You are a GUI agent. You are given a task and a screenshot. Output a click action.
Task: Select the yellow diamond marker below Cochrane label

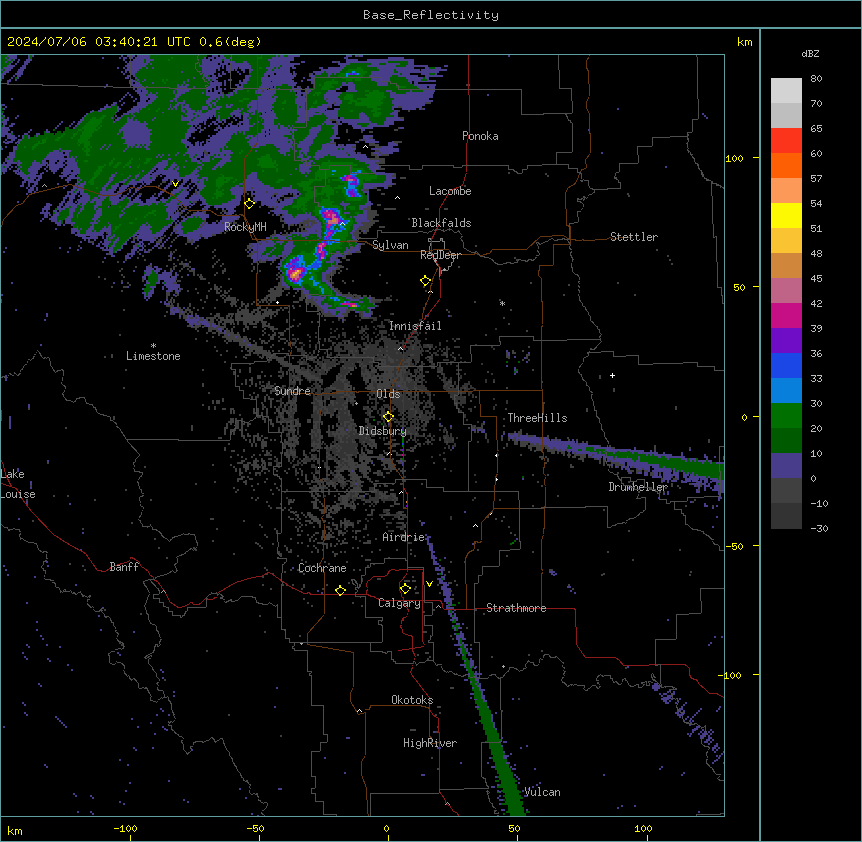click(340, 590)
